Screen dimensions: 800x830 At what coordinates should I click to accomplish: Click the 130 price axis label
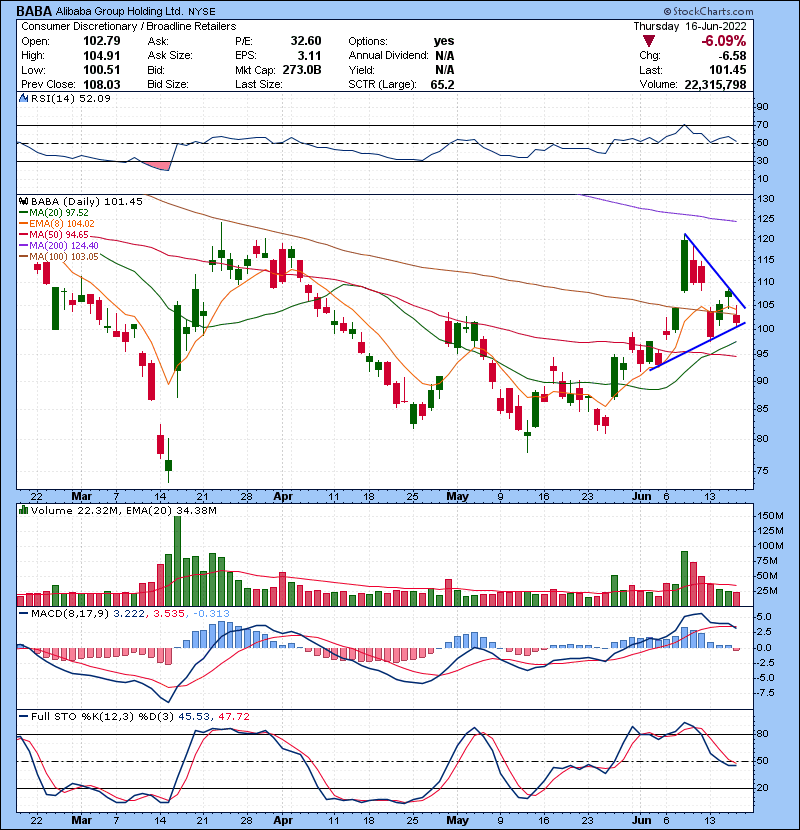[766, 199]
